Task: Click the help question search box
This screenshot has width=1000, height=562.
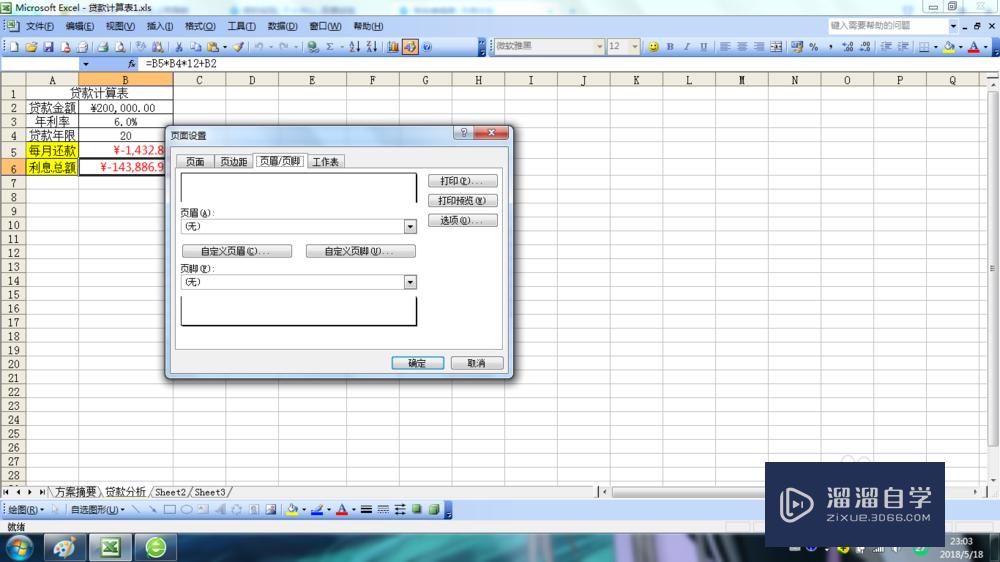Action: [x=888, y=26]
